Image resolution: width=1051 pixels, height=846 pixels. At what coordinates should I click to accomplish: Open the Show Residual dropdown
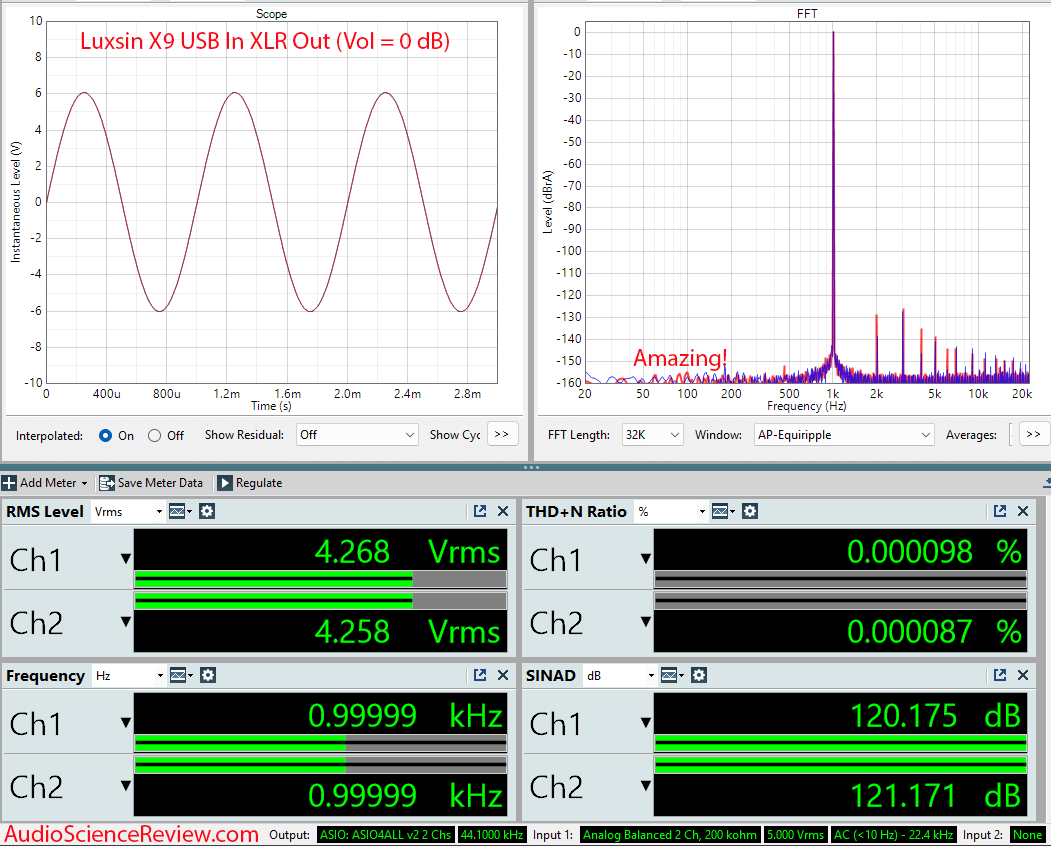[x=355, y=434]
